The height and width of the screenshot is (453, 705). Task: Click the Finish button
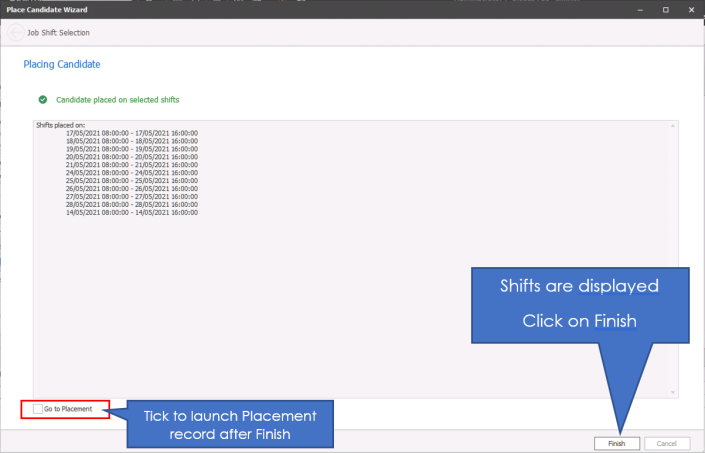point(616,442)
